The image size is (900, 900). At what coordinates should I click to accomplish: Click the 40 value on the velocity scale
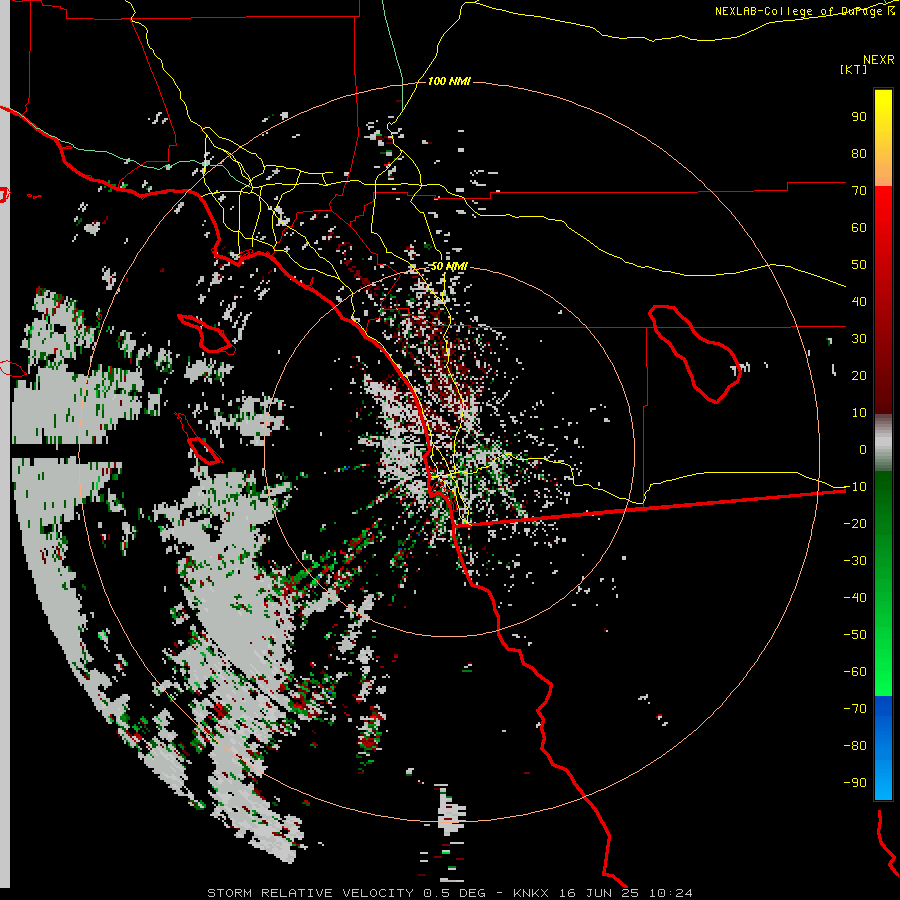pyautogui.click(x=859, y=301)
